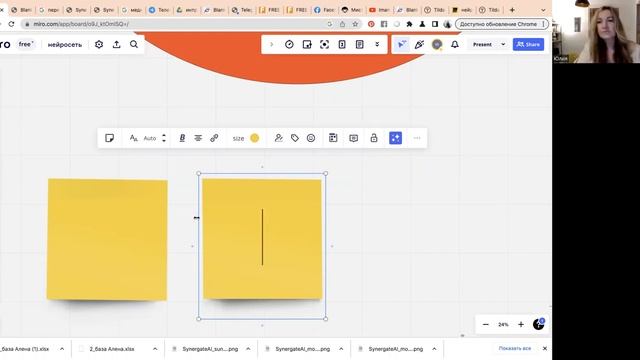Image resolution: width=640 pixels, height=360 pixels.
Task: Open Auto font size dropdown
Action: point(150,138)
